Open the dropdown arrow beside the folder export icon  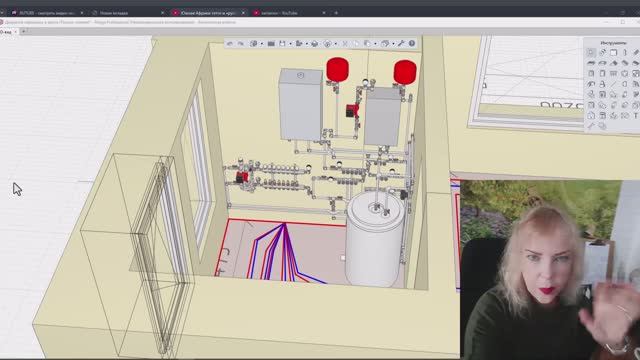307,44
